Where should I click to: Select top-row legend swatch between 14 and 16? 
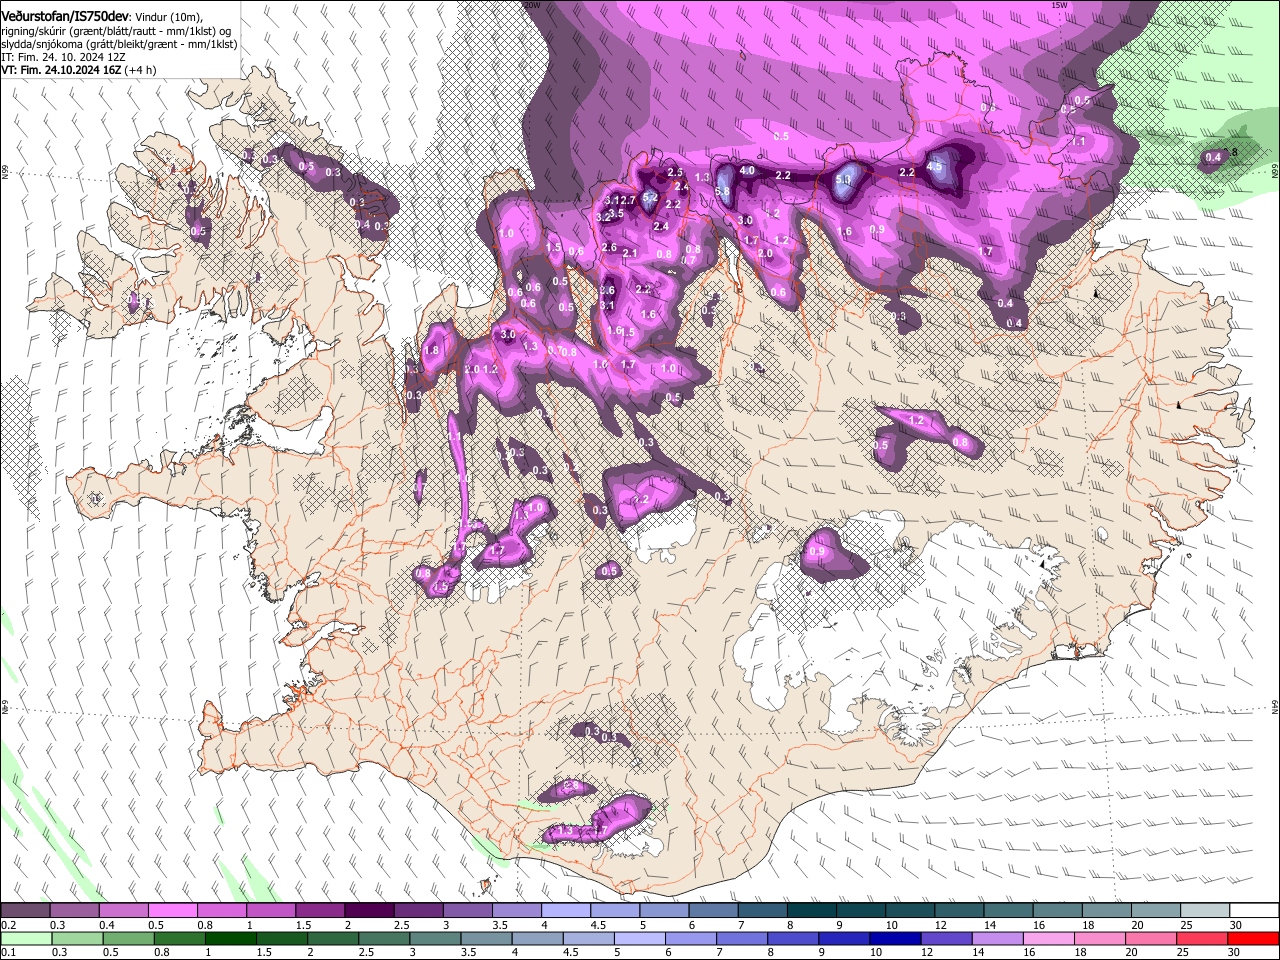pos(1008,910)
